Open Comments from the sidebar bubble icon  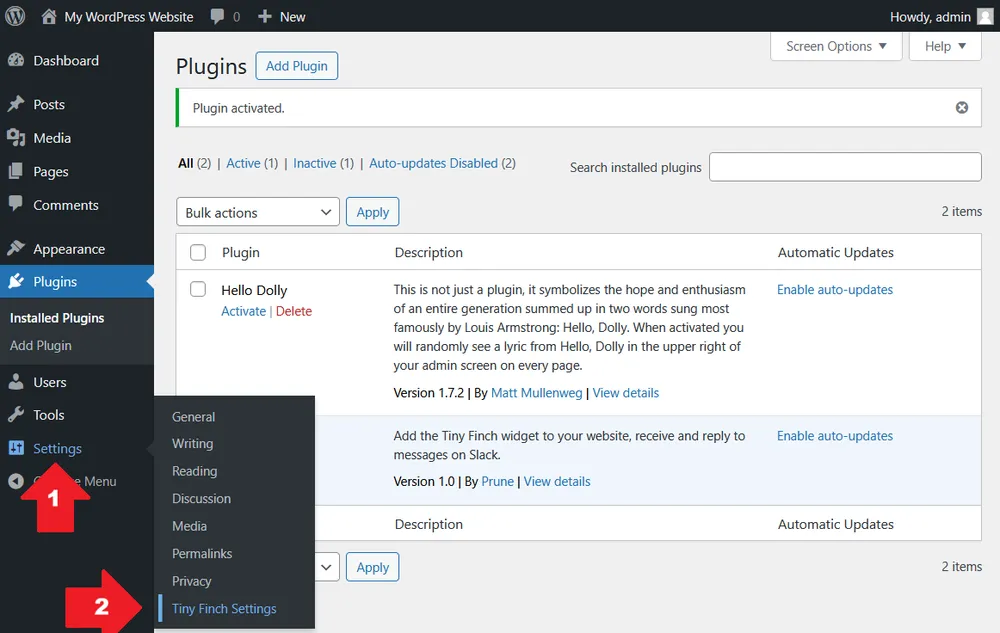pyautogui.click(x=18, y=205)
